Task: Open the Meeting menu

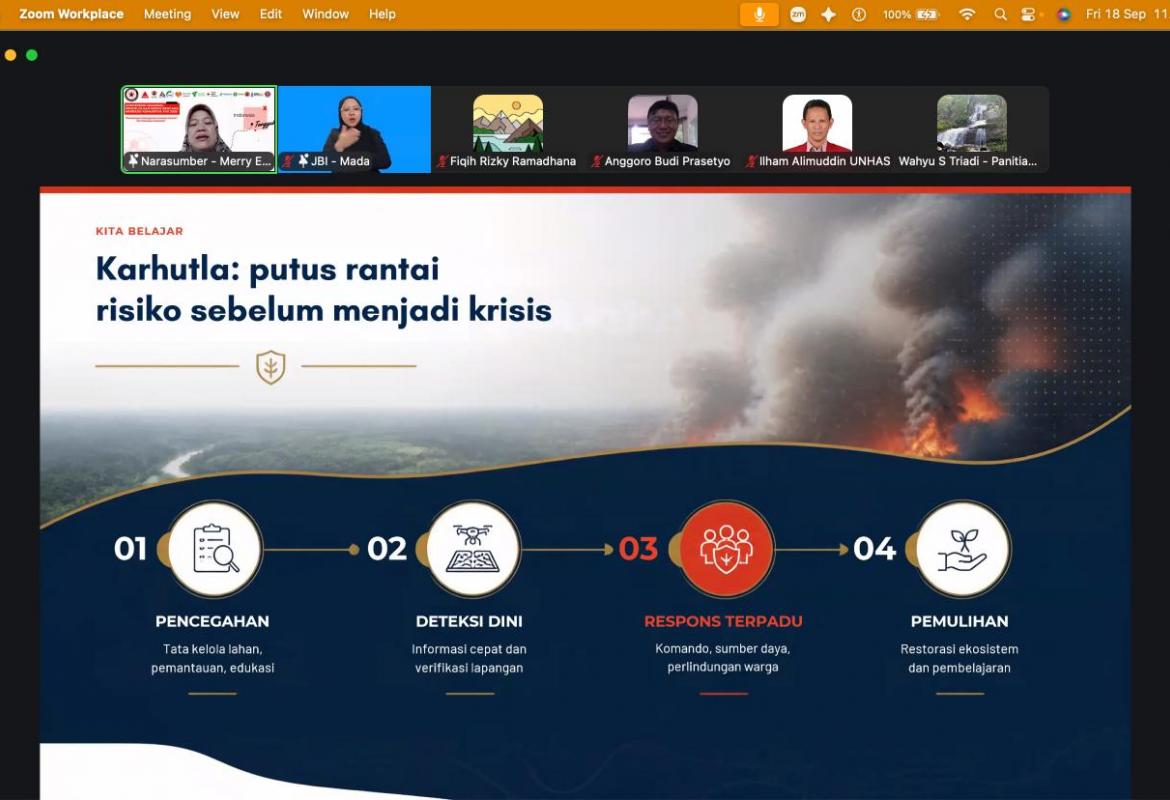Action: 167,14
